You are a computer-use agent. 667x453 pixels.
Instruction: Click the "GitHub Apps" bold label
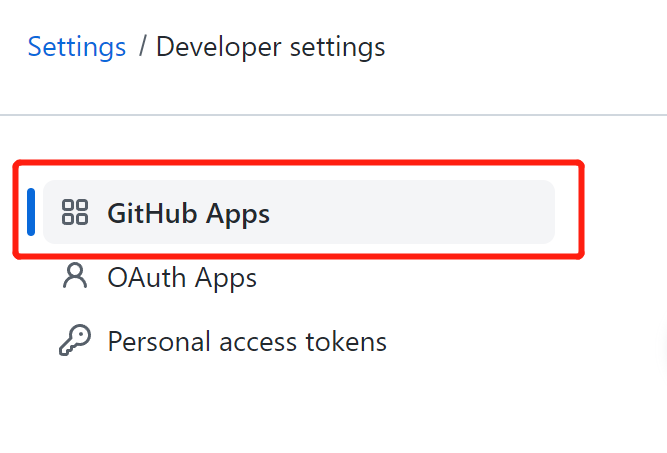188,213
